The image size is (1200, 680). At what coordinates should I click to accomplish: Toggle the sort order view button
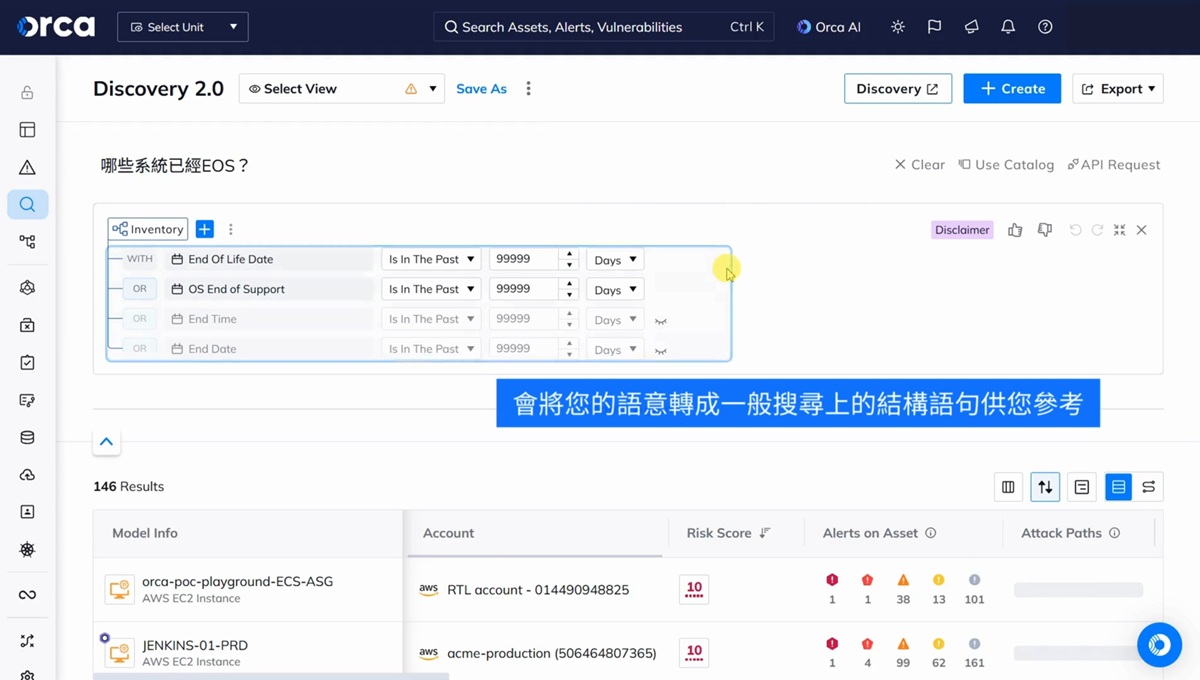tap(1045, 487)
